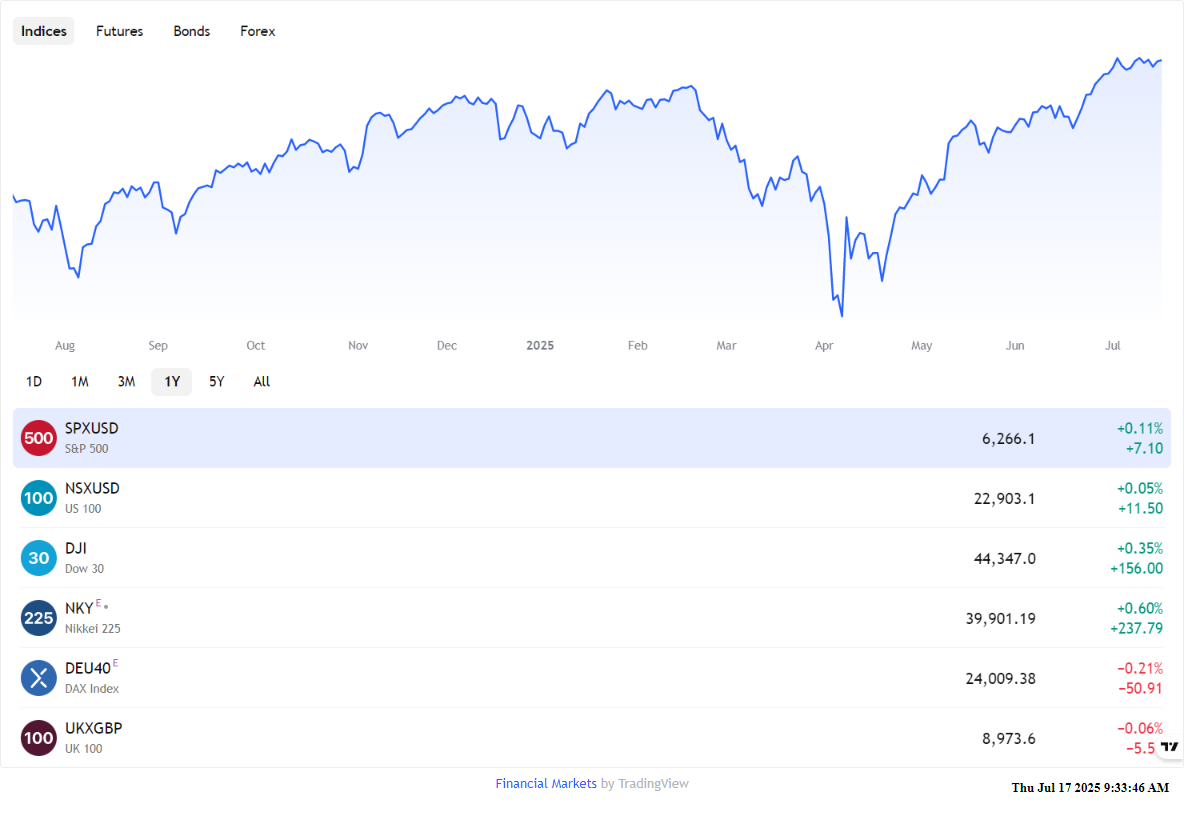Select the DJI Dow 30 row

click(x=592, y=558)
